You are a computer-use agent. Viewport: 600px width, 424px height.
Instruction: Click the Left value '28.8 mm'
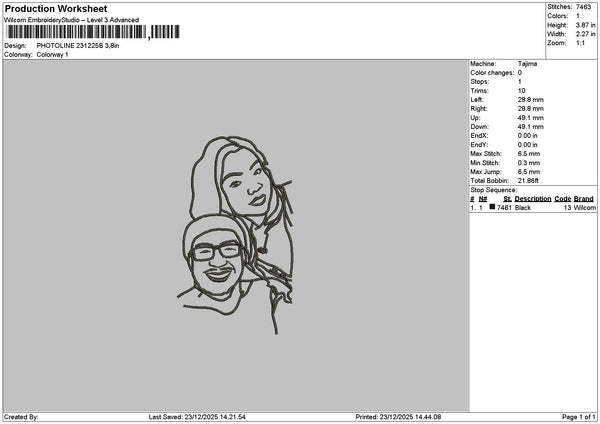(531, 100)
